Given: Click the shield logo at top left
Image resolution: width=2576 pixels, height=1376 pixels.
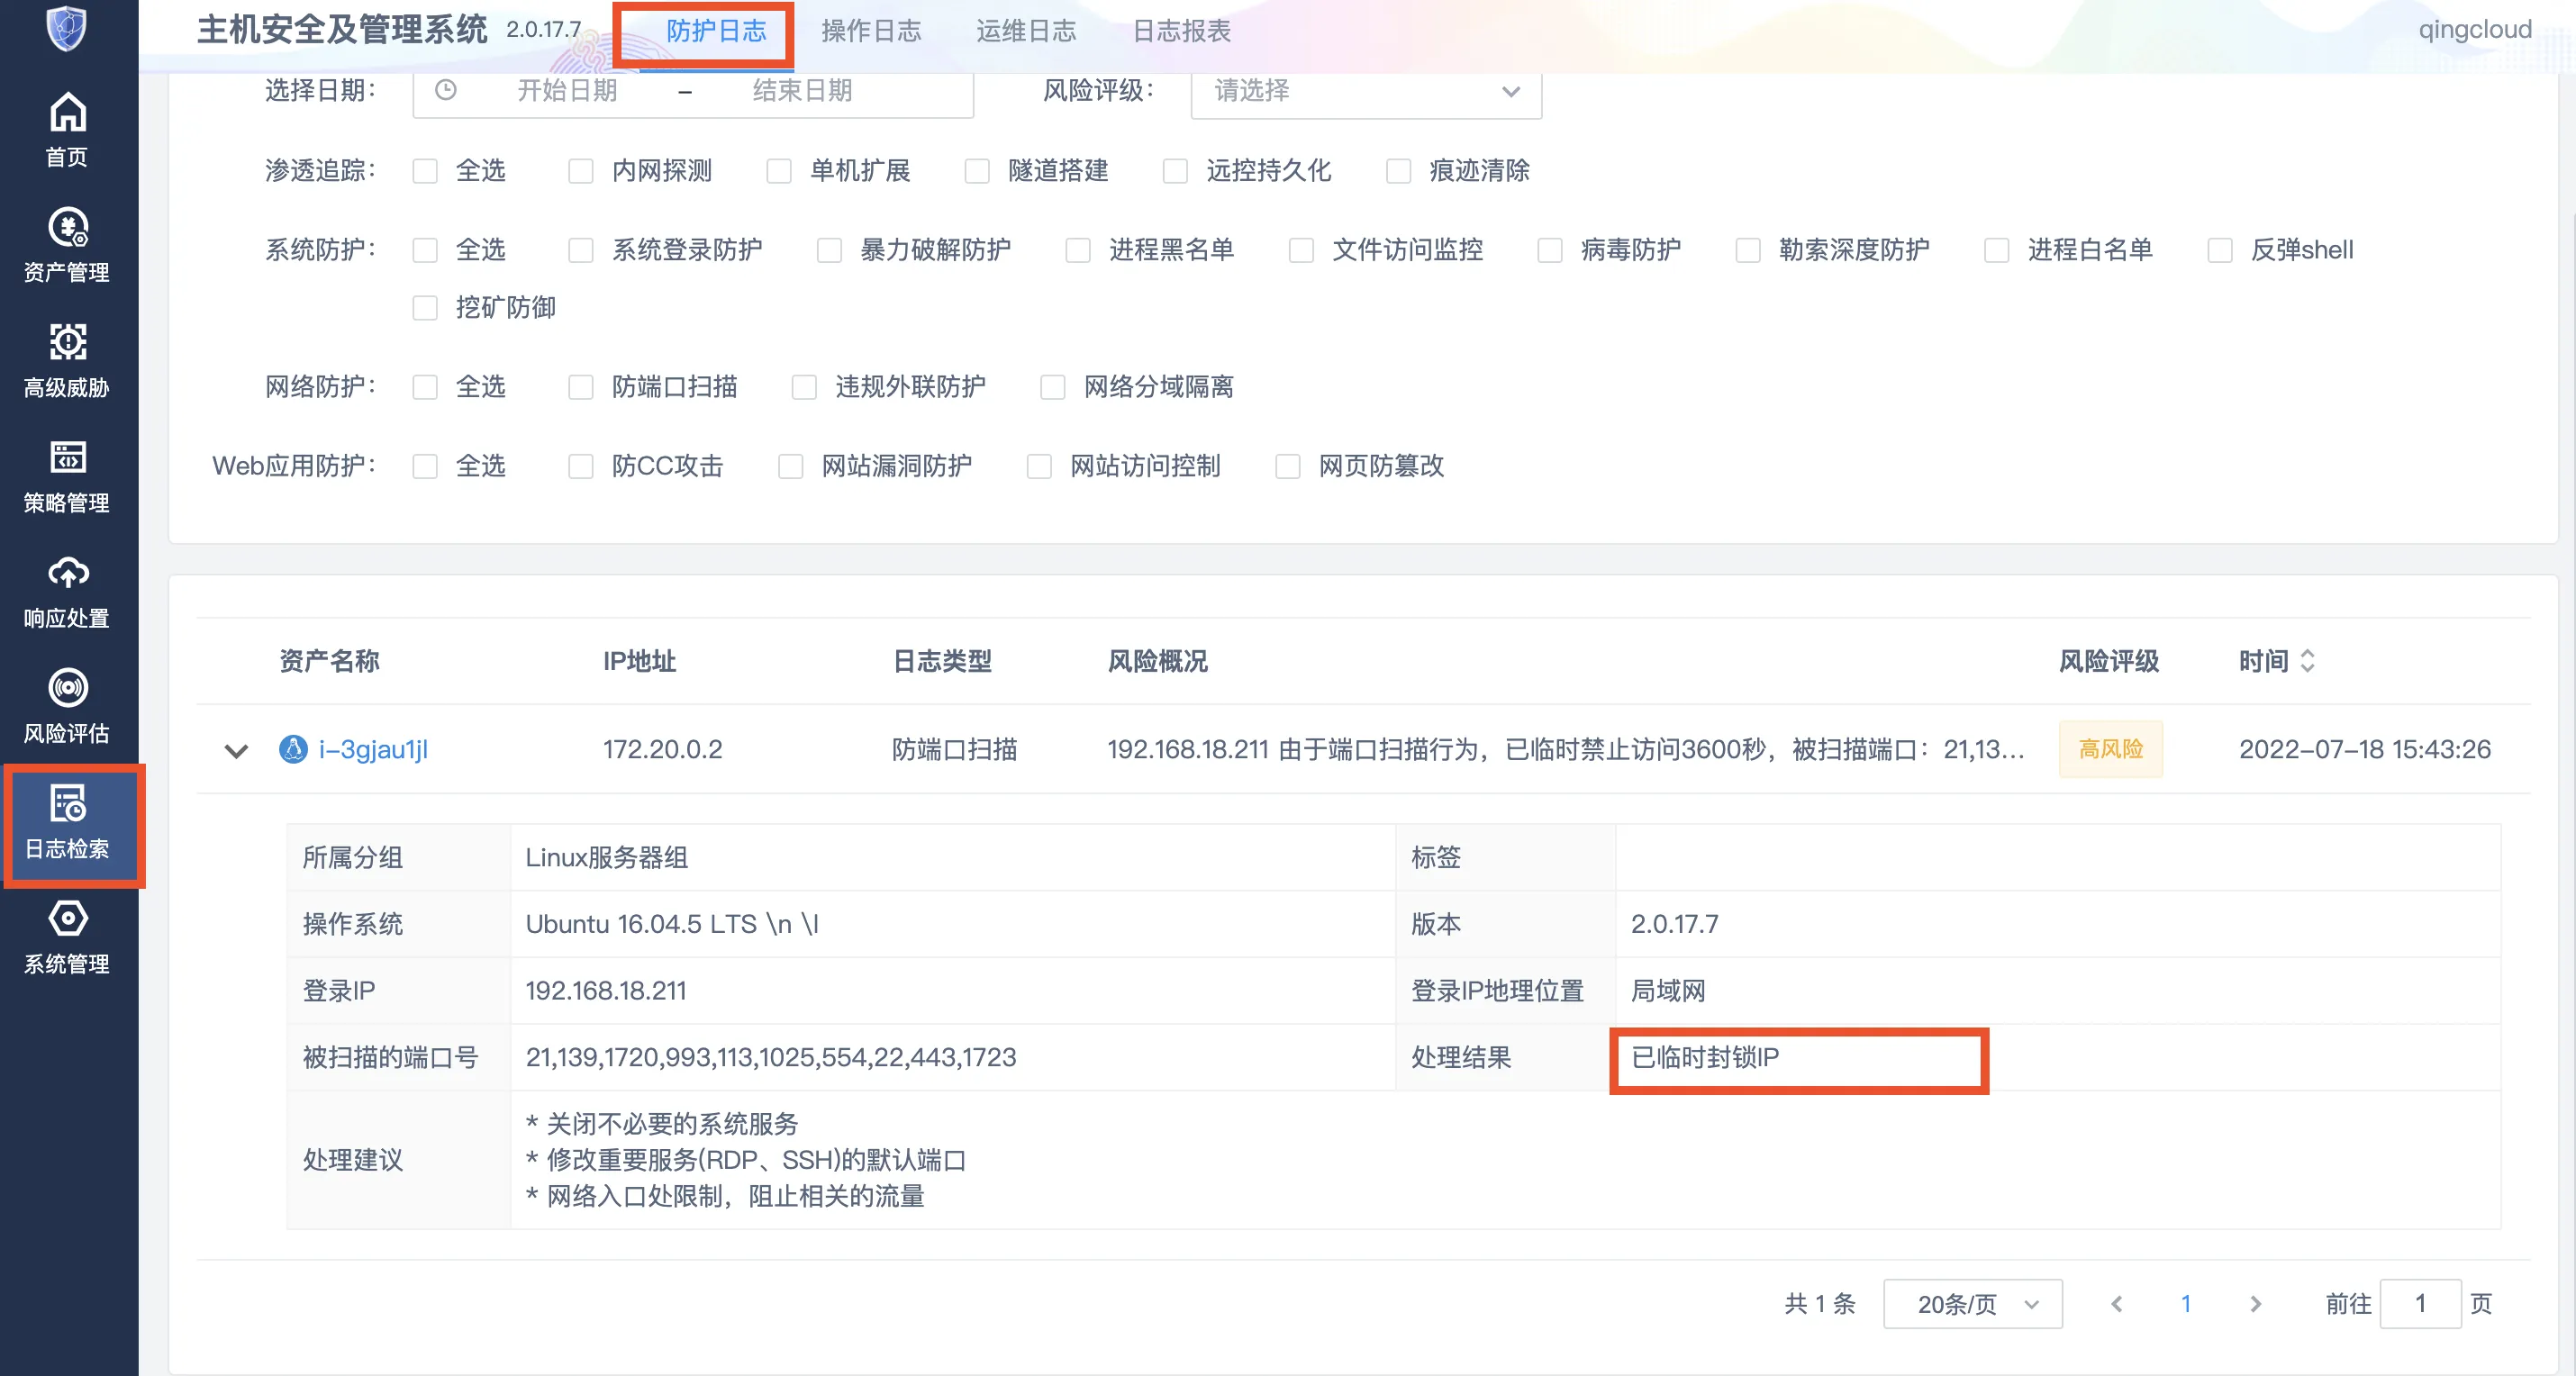Looking at the screenshot, I should (67, 28).
